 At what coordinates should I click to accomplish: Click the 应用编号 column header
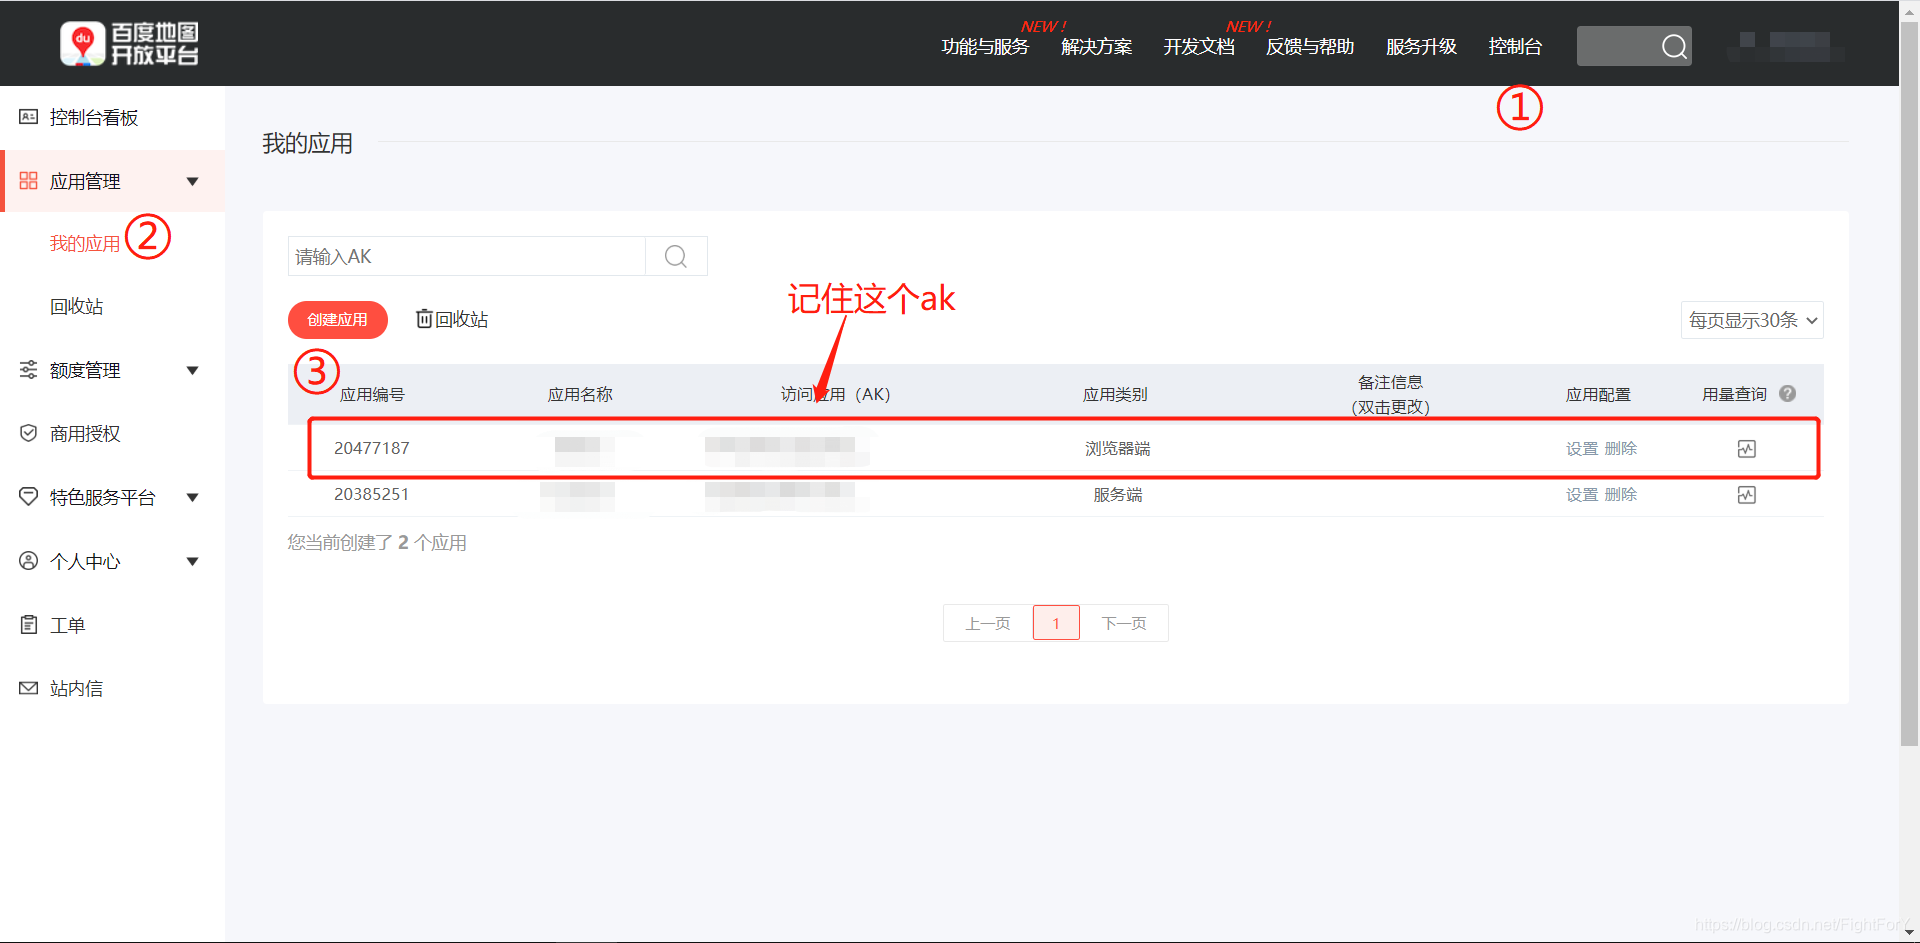point(372,394)
